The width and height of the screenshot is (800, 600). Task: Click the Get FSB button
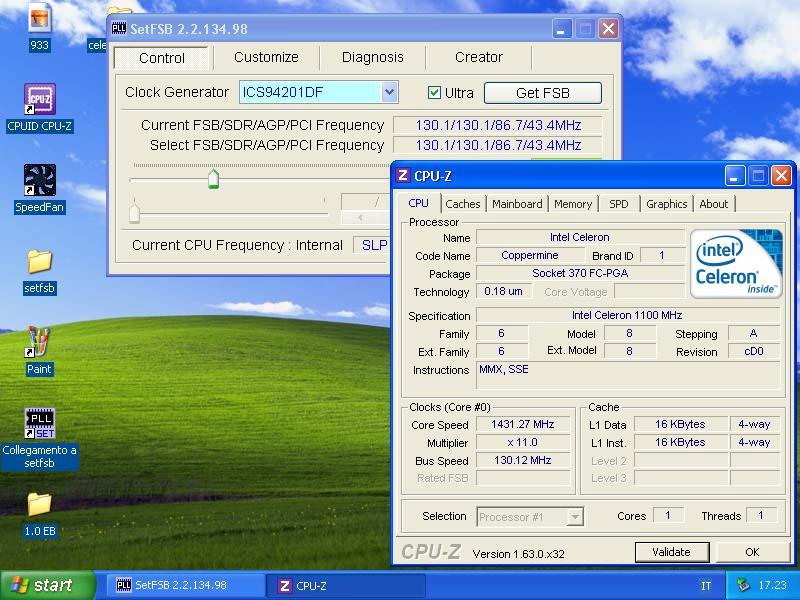[x=542, y=93]
